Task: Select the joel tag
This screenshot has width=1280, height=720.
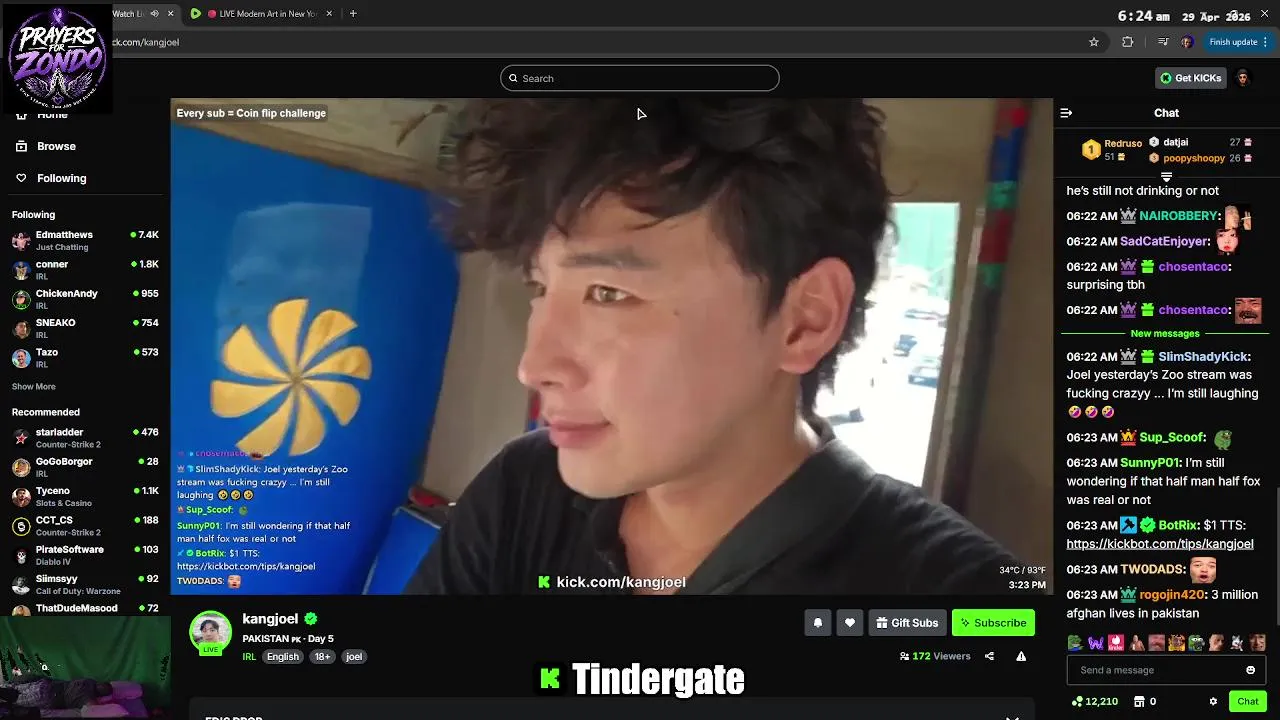Action: (354, 657)
